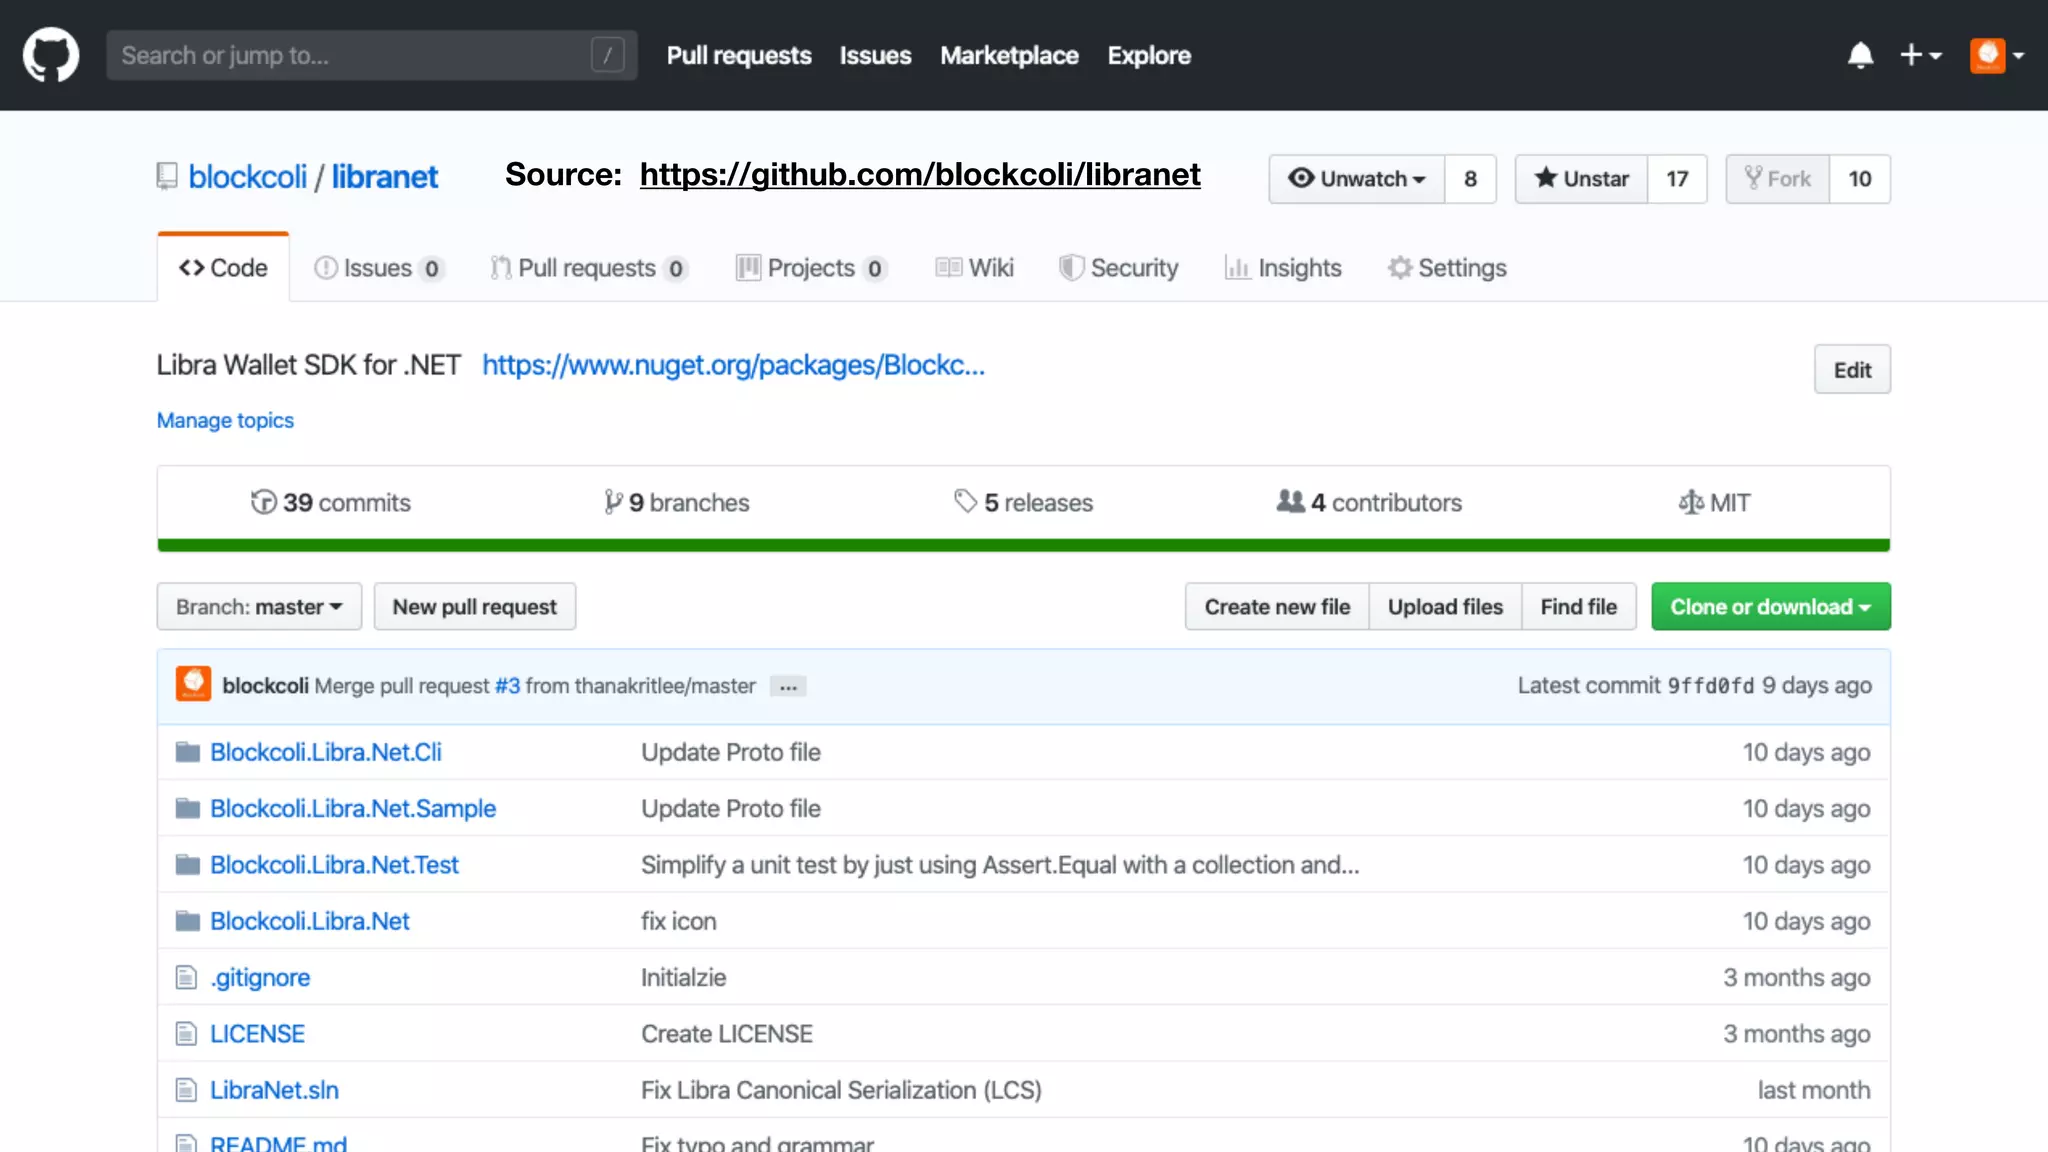
Task: Open the Branch: master dropdown
Action: click(x=259, y=607)
